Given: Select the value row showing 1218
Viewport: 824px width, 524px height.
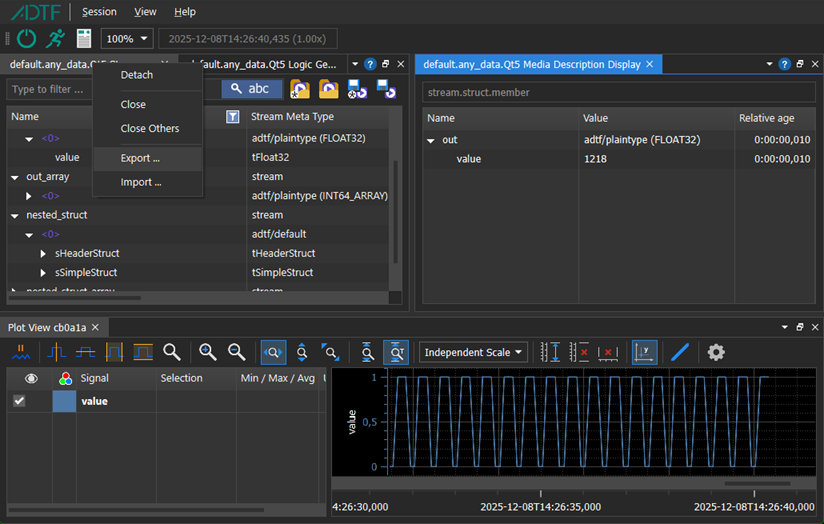Looking at the screenshot, I should (x=619, y=159).
